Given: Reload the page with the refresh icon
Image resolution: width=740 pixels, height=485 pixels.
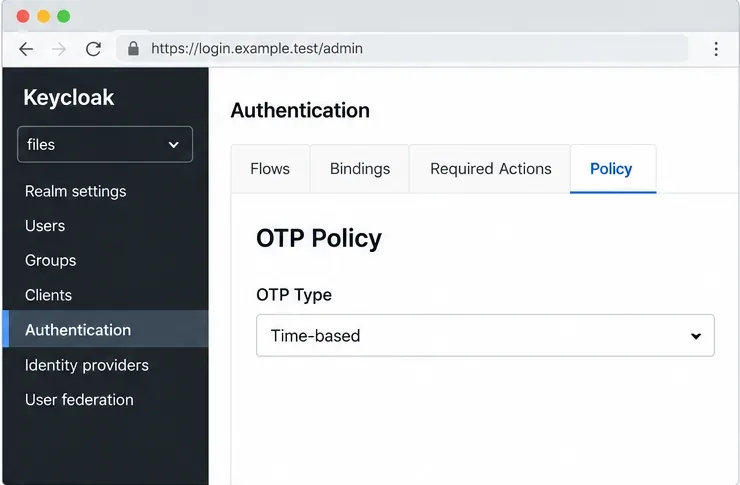Looking at the screenshot, I should coord(93,49).
